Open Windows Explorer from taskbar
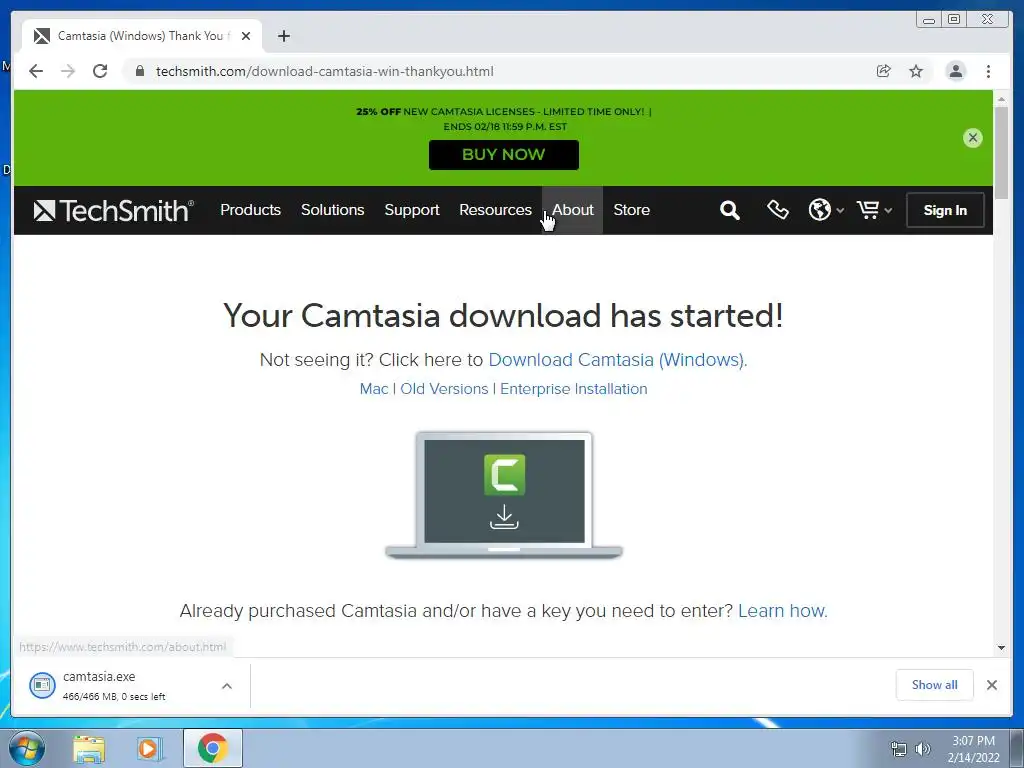Viewport: 1024px width, 768px height. tap(89, 748)
